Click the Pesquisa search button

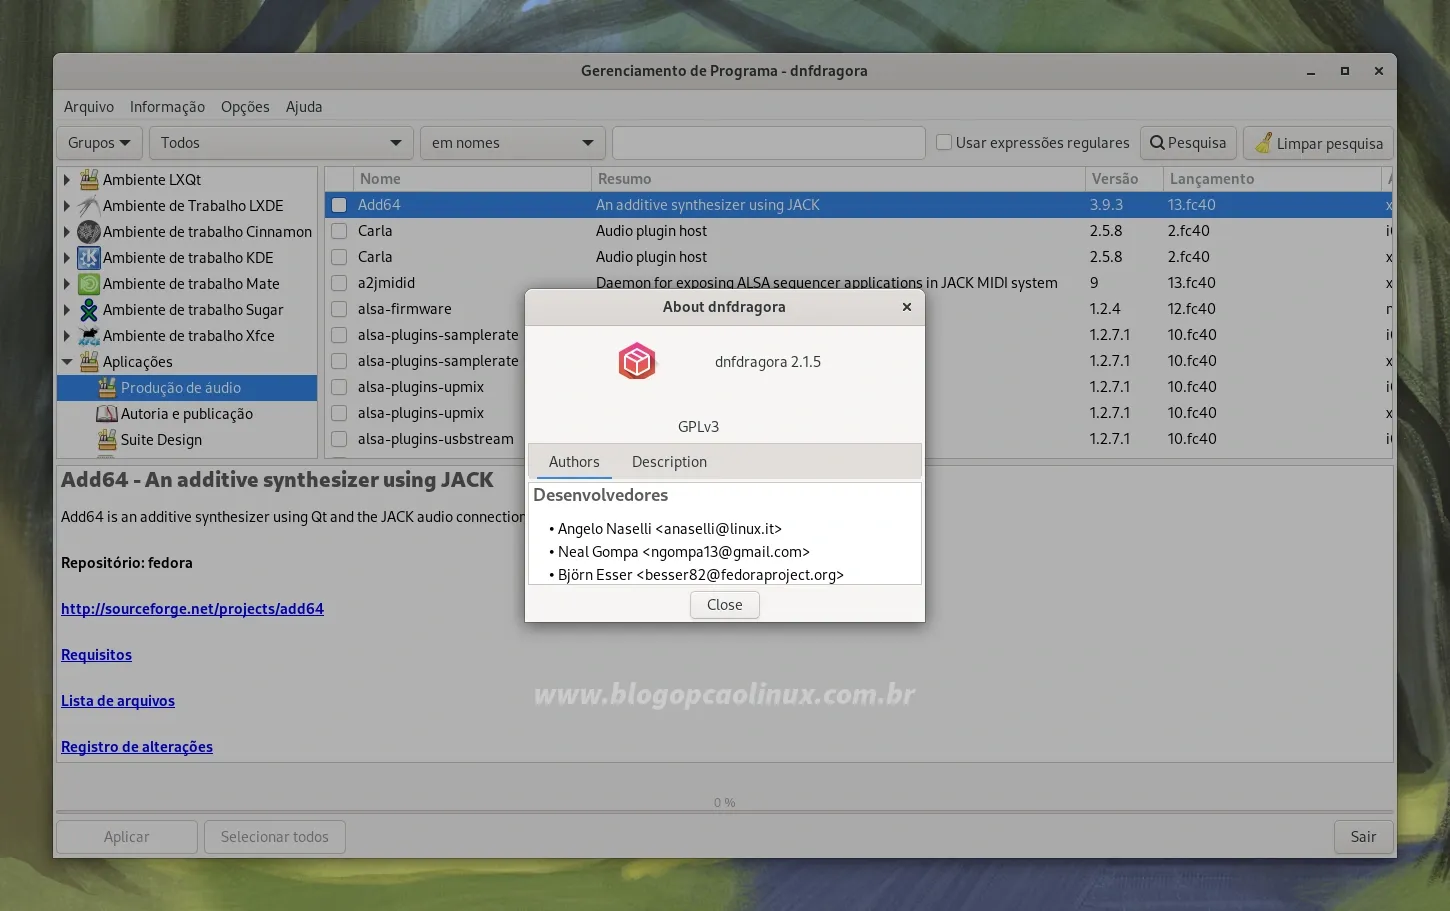tap(1188, 143)
